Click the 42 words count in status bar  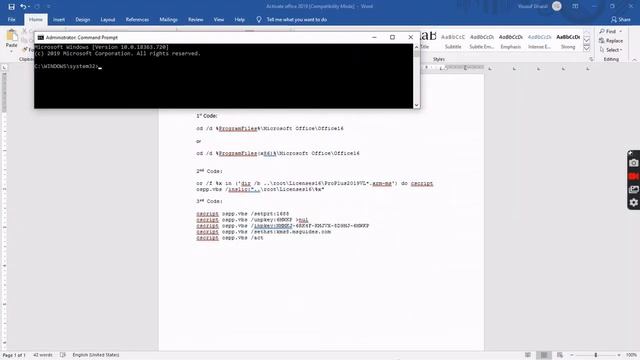[42, 355]
